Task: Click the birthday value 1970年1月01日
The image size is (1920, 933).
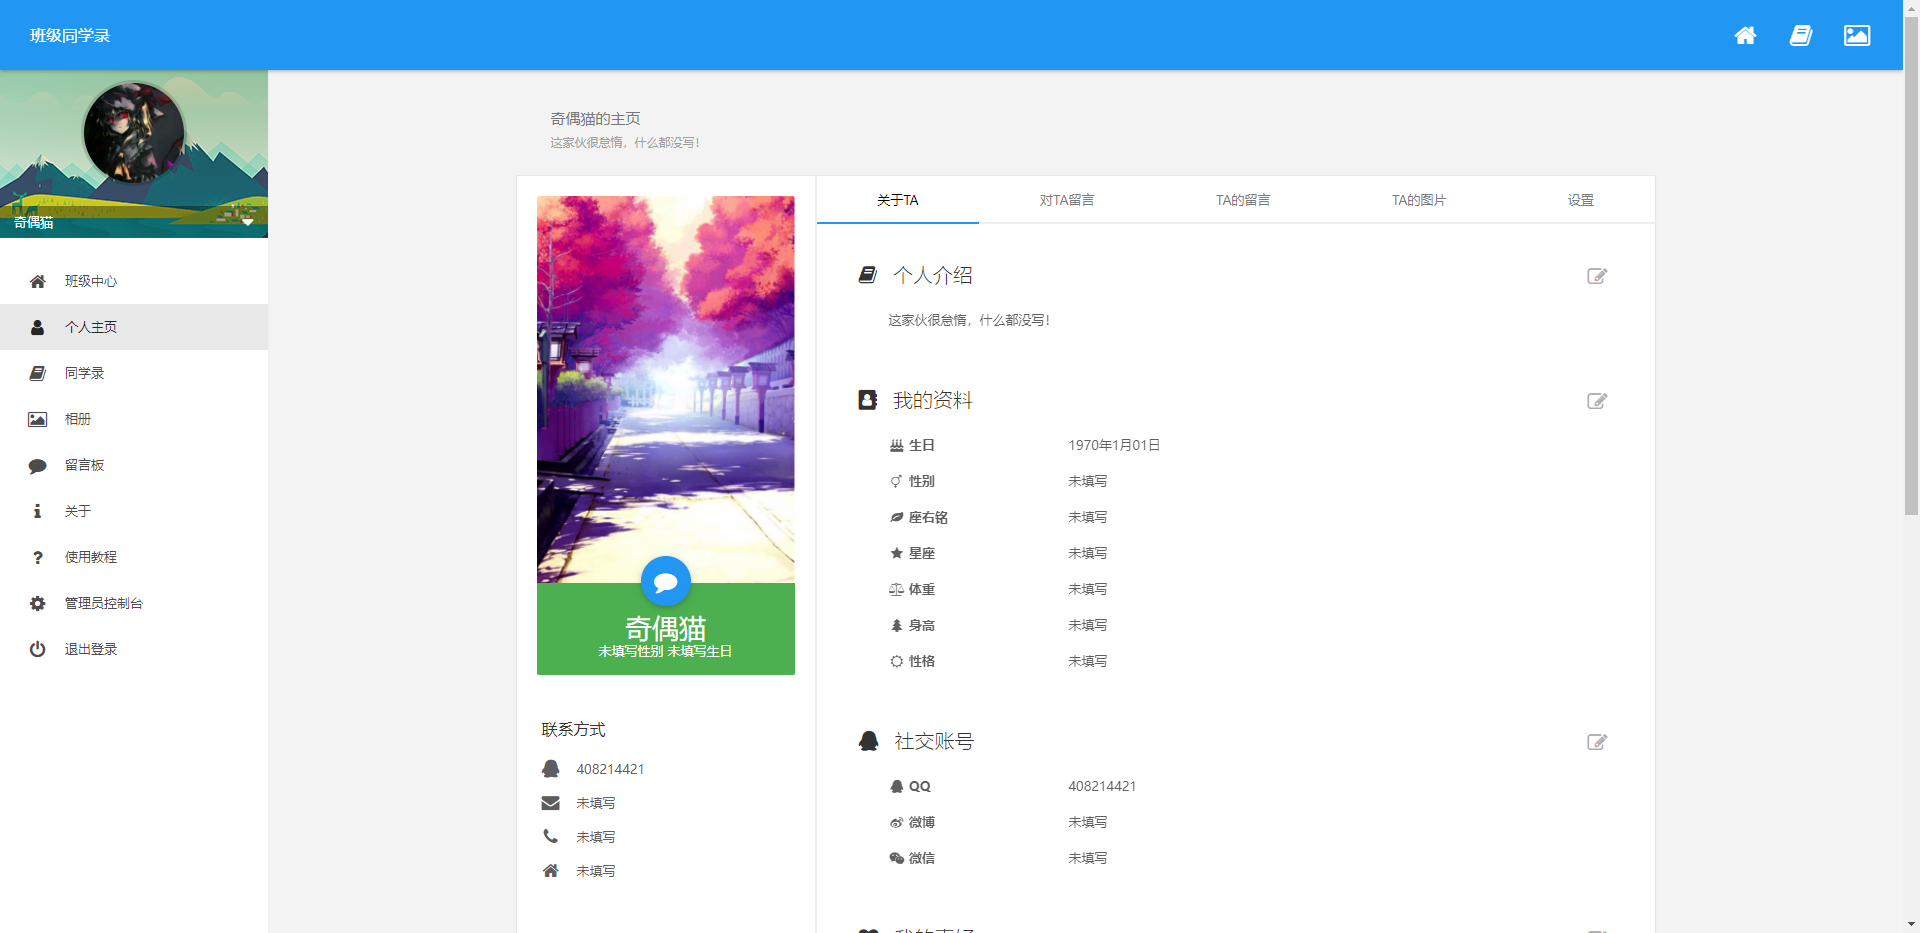Action: pos(1114,445)
